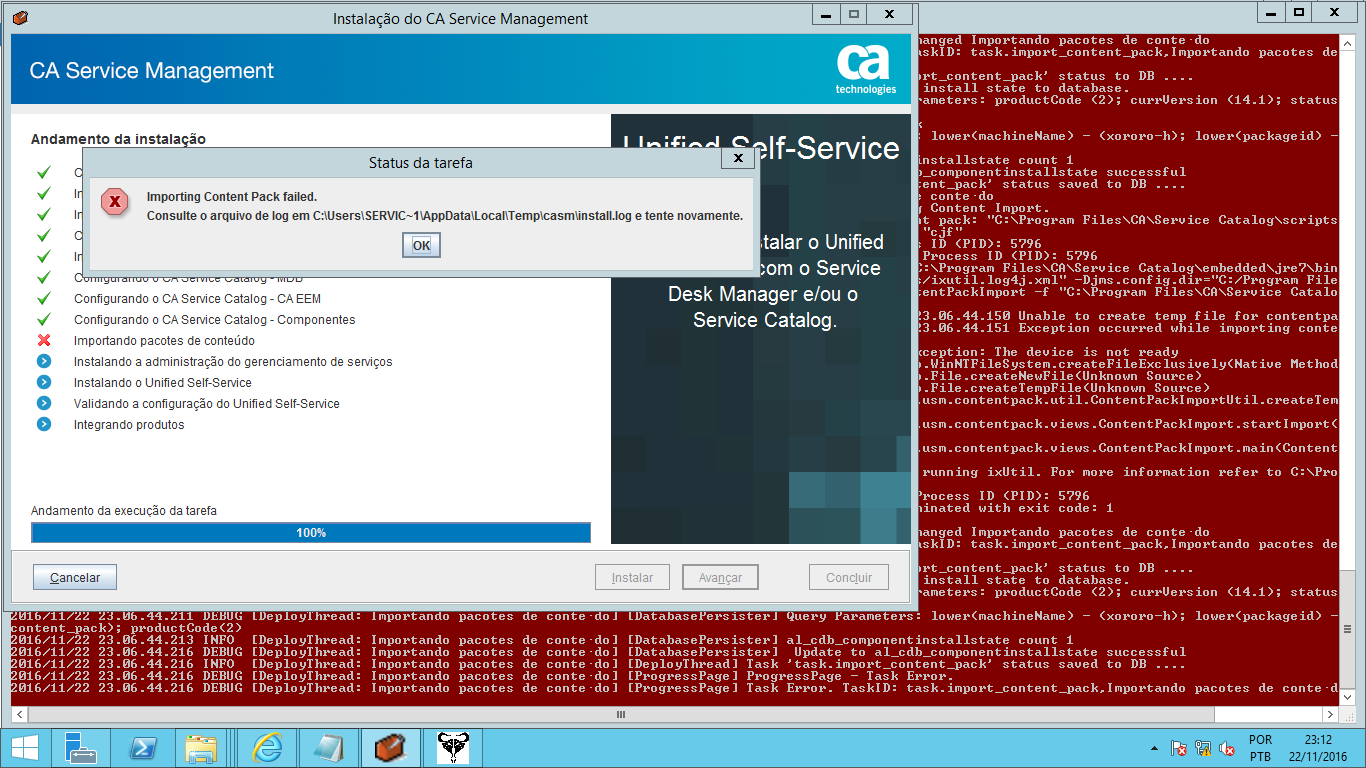Click green checkmark beside CA Service Catalog - Componentes
Screen dimensions: 1366x768
point(44,320)
